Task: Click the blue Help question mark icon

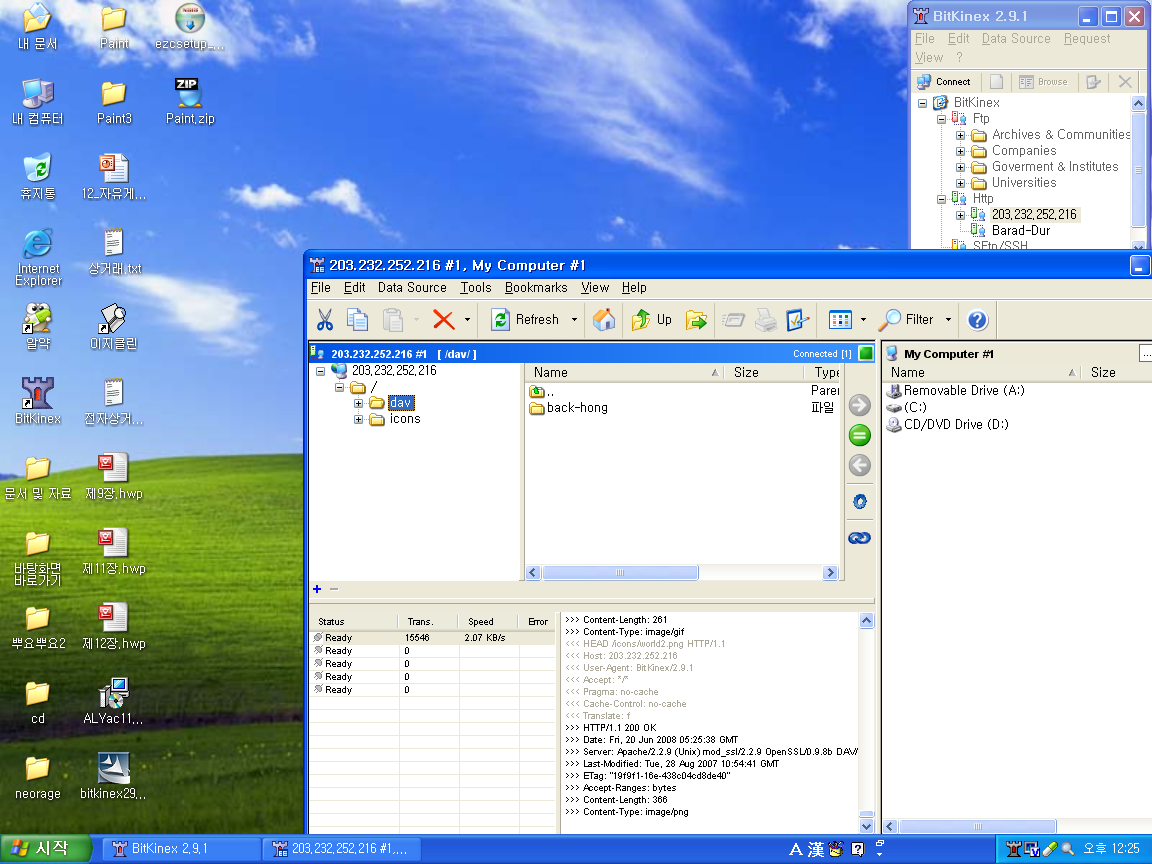Action: click(978, 320)
